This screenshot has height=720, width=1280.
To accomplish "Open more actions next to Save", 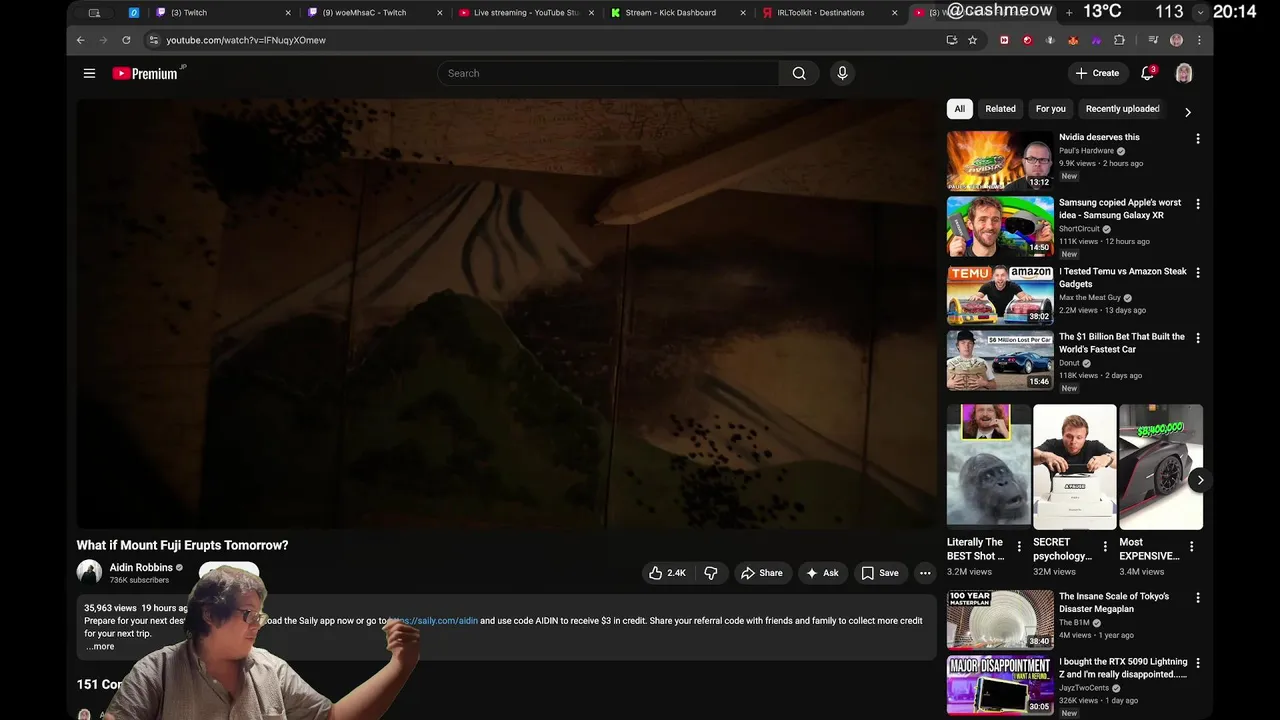I will click(925, 573).
